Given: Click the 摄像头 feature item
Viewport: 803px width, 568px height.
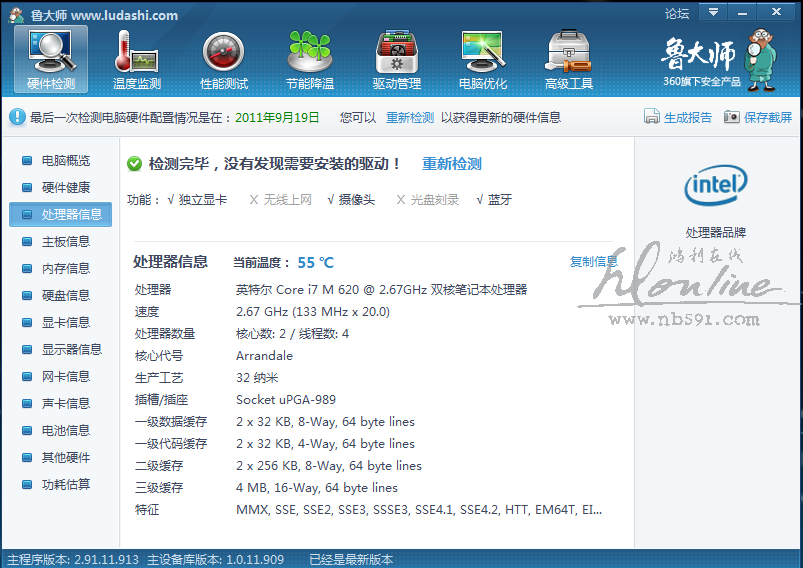Looking at the screenshot, I should [x=351, y=200].
